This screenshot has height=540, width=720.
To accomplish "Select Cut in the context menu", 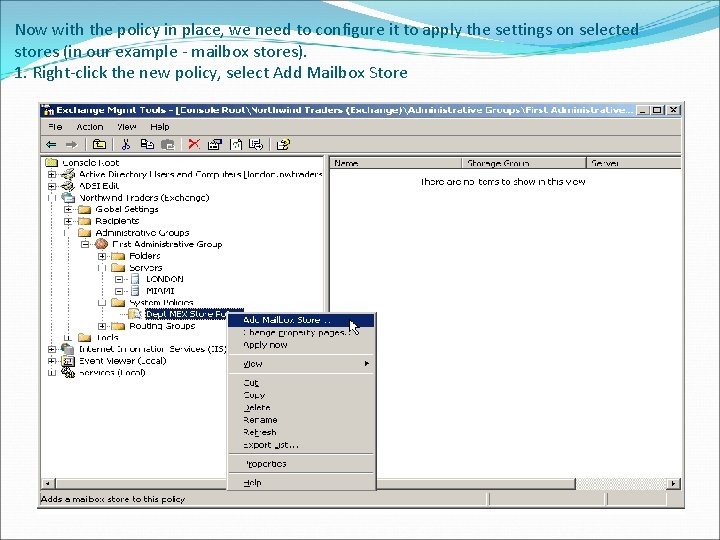I will click(x=302, y=382).
